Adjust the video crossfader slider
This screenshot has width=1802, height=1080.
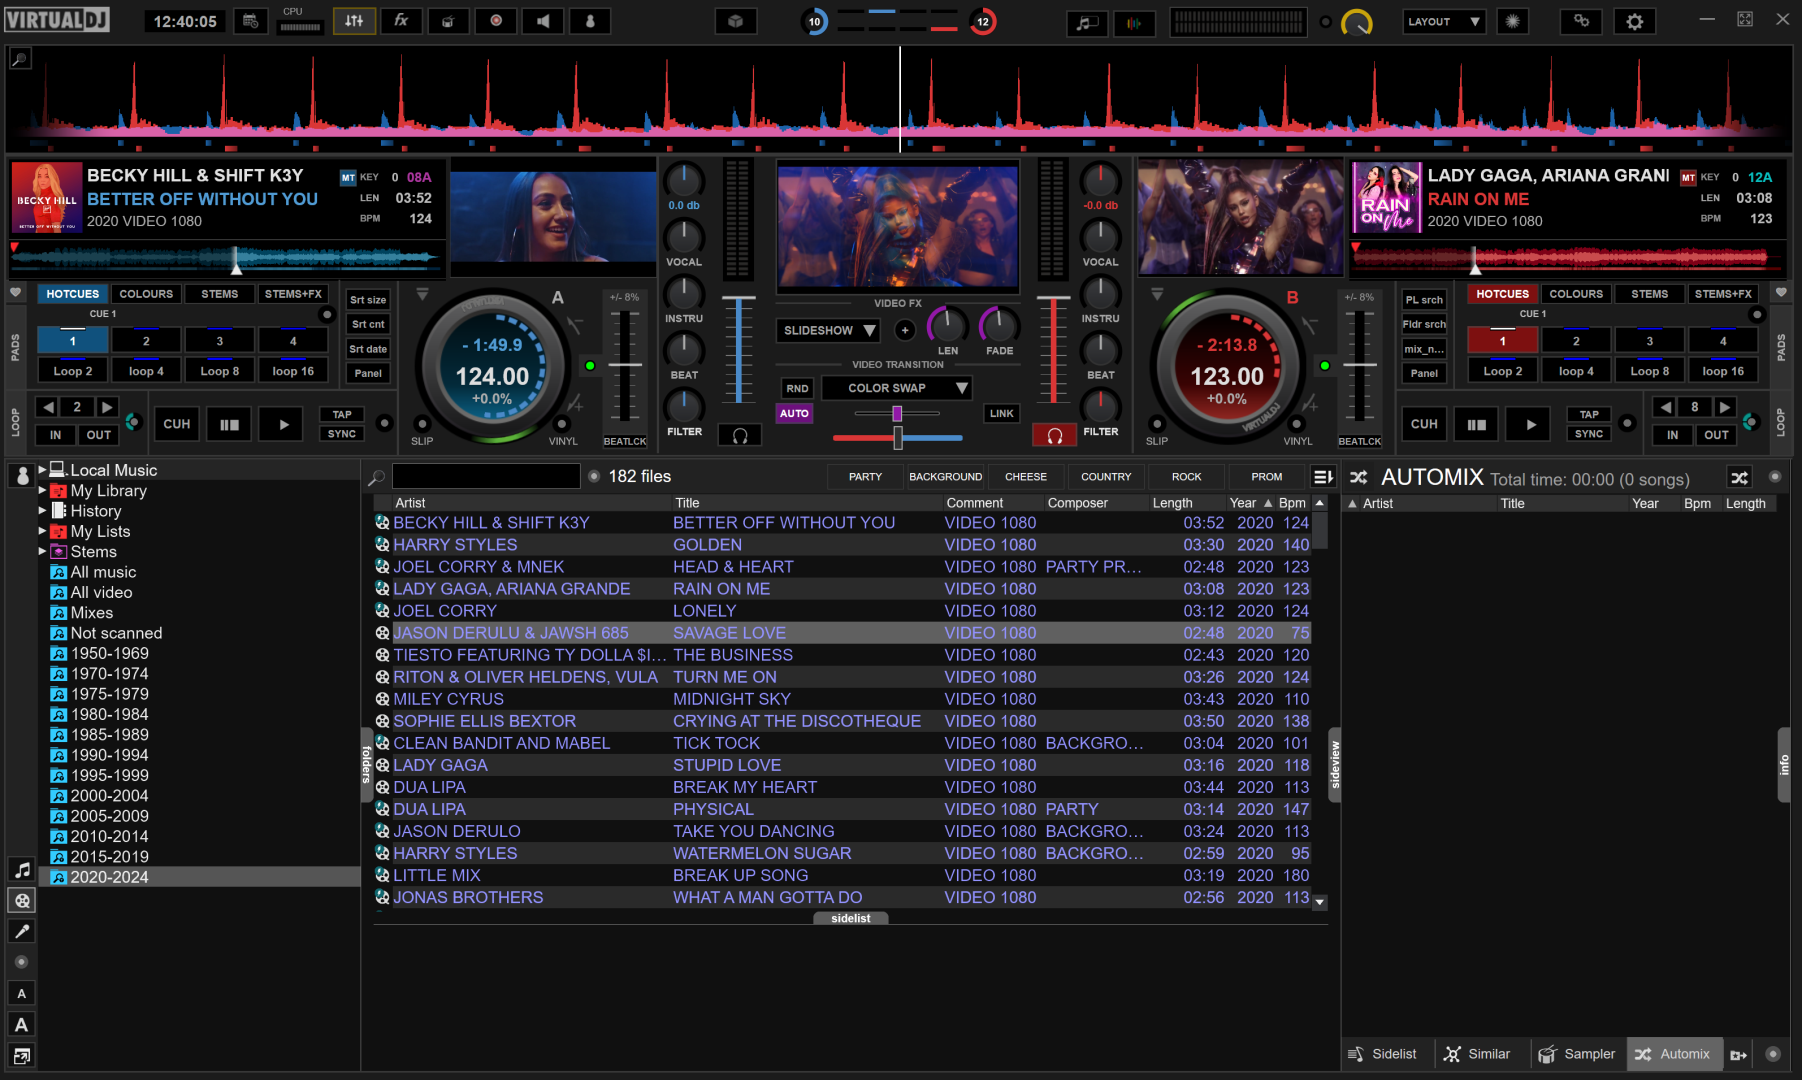pyautogui.click(x=897, y=414)
